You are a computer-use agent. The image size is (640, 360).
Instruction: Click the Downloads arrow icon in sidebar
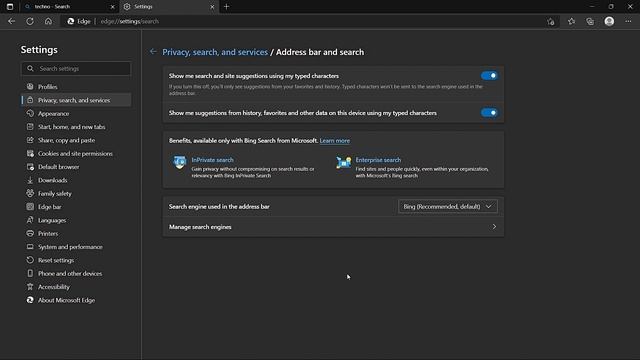coord(30,180)
